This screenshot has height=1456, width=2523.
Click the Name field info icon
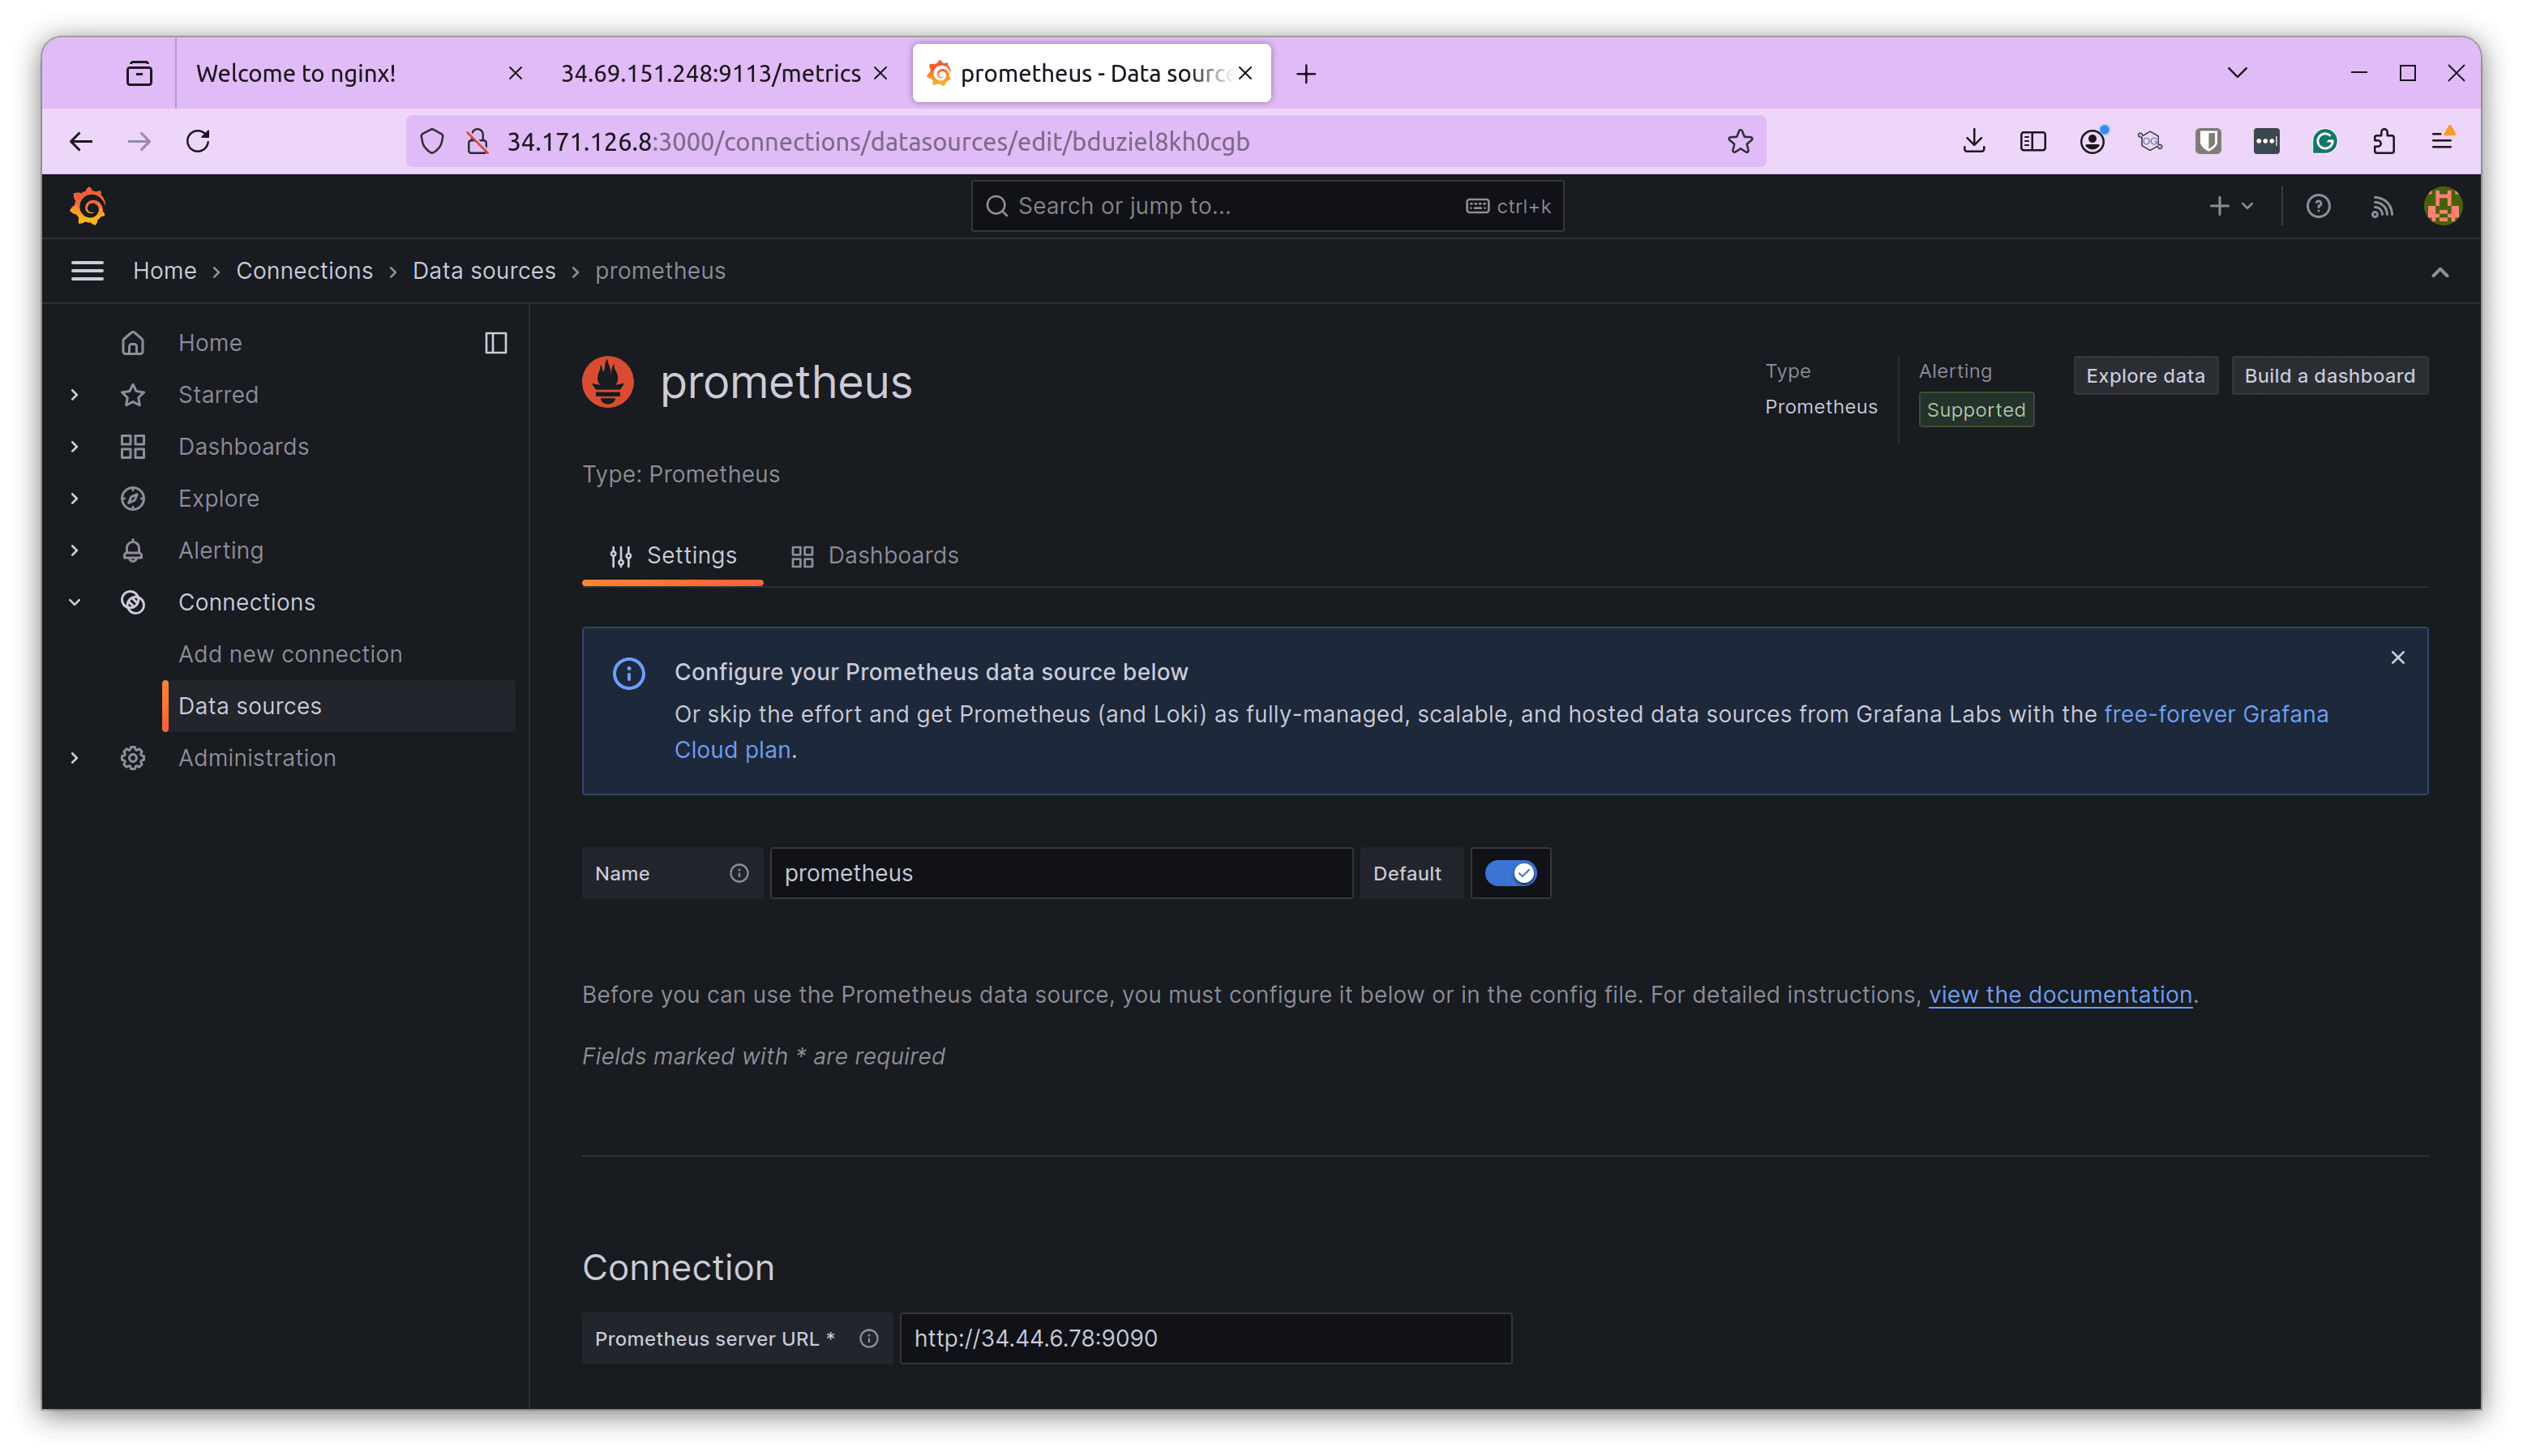pyautogui.click(x=739, y=873)
